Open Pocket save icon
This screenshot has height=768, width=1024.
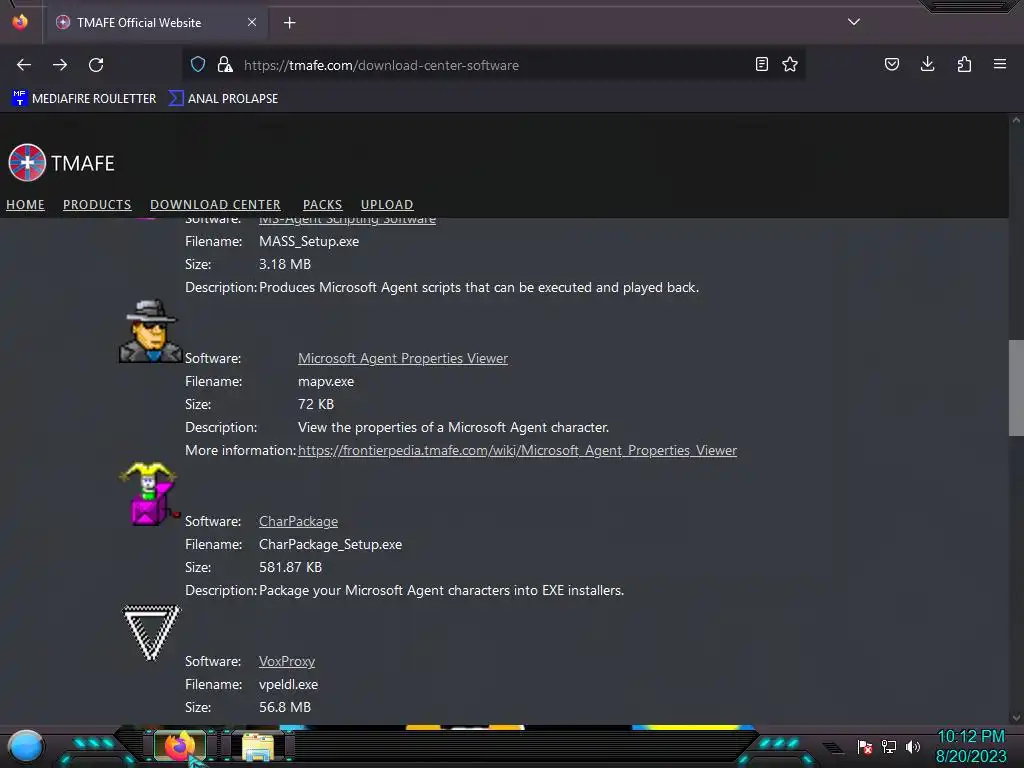[x=891, y=64]
